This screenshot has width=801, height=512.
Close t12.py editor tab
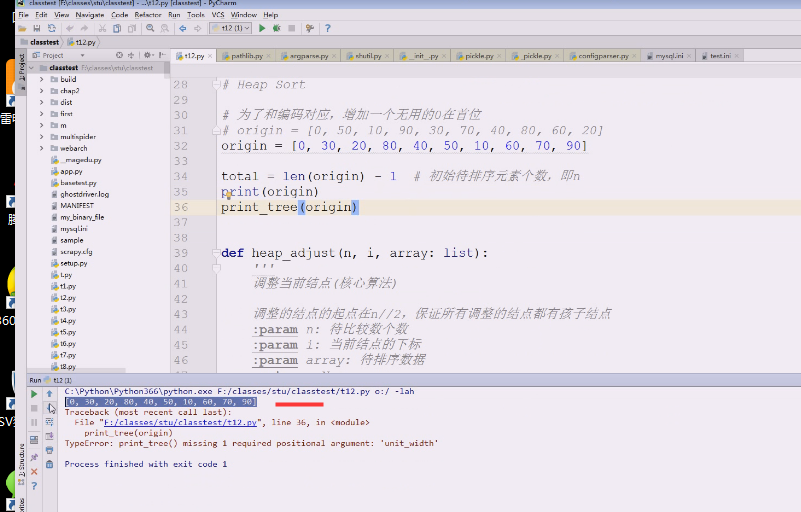(x=210, y=56)
